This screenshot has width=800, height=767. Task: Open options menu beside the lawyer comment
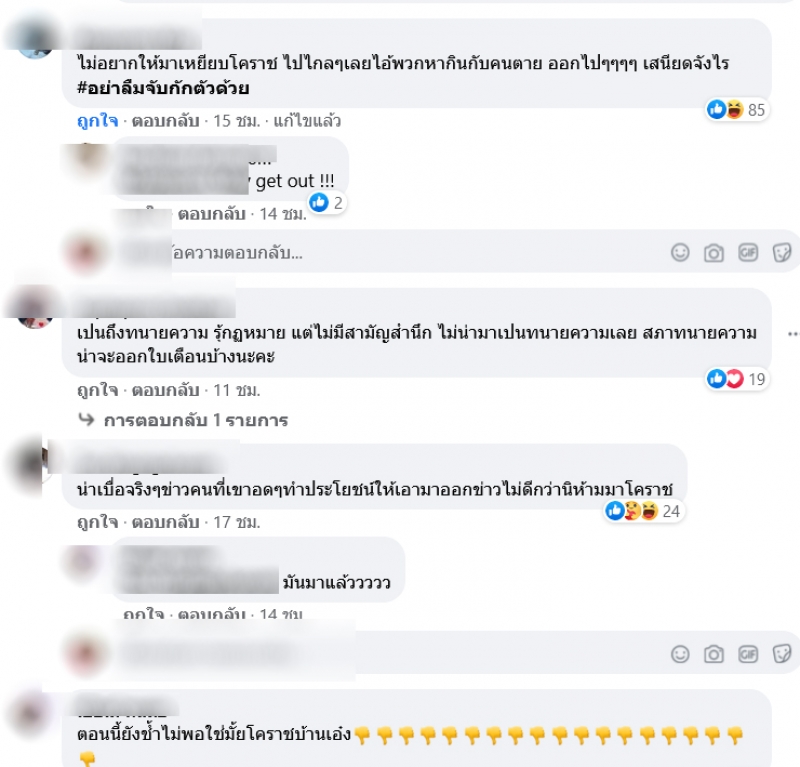pos(792,334)
